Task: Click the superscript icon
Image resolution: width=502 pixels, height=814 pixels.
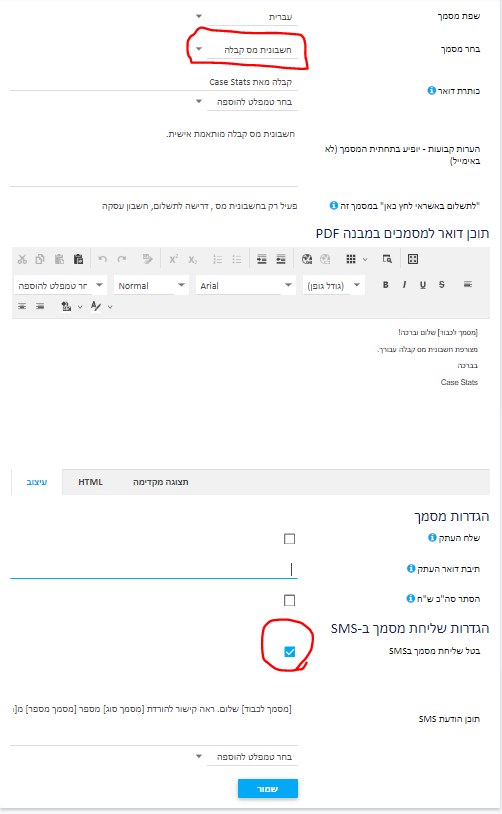Action: click(173, 259)
